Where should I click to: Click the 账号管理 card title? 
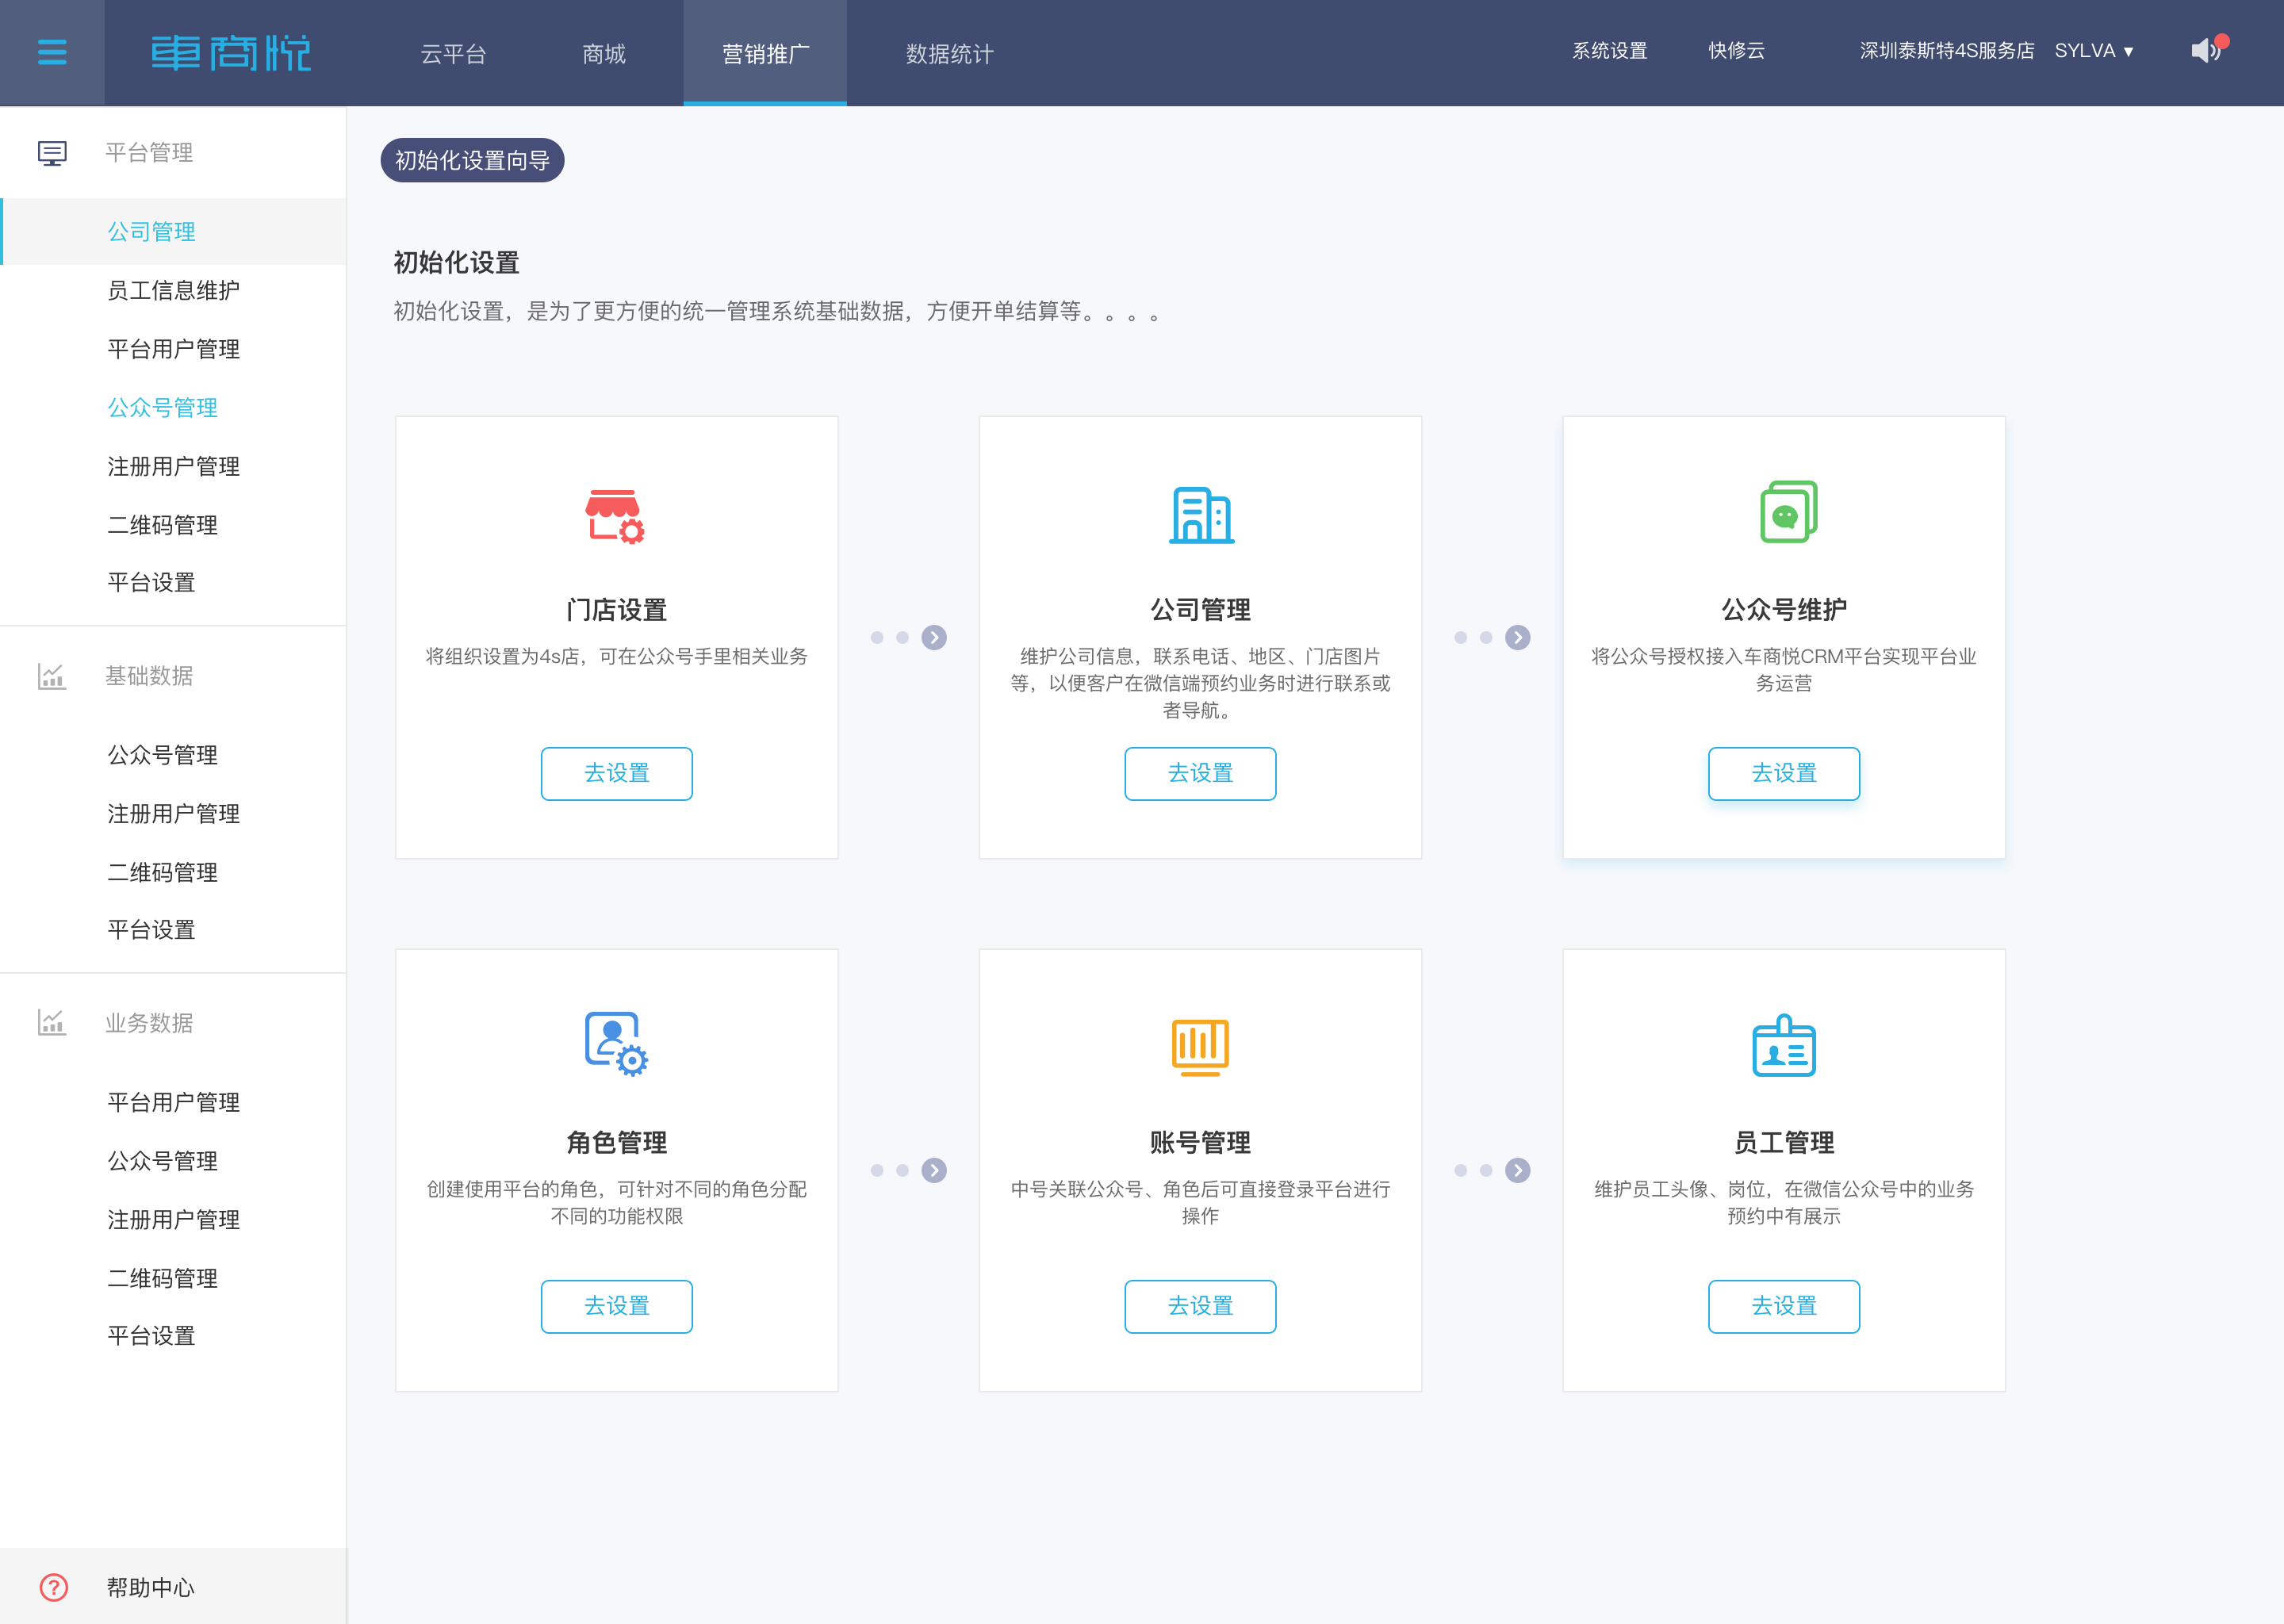point(1200,1142)
